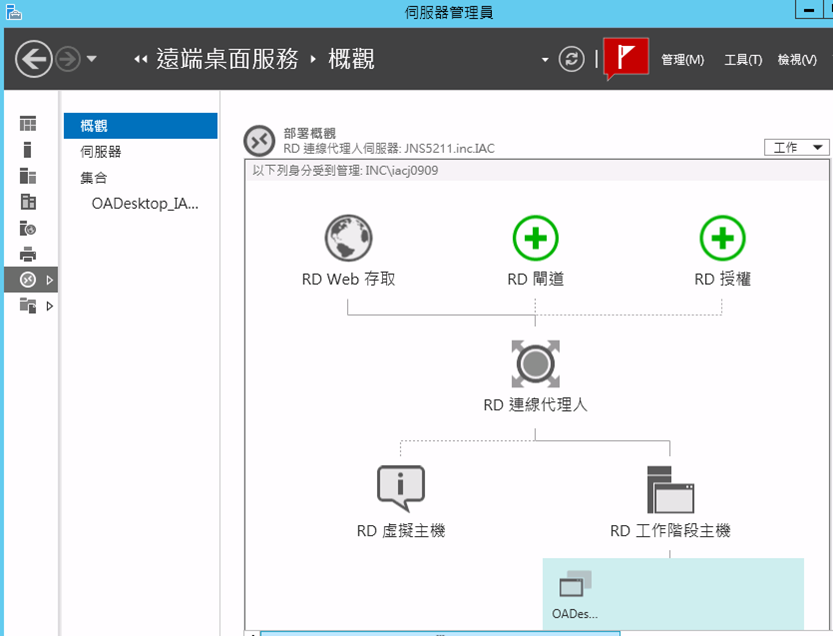Click the RD 虛擬主機 label
This screenshot has height=636, width=833.
tap(401, 530)
